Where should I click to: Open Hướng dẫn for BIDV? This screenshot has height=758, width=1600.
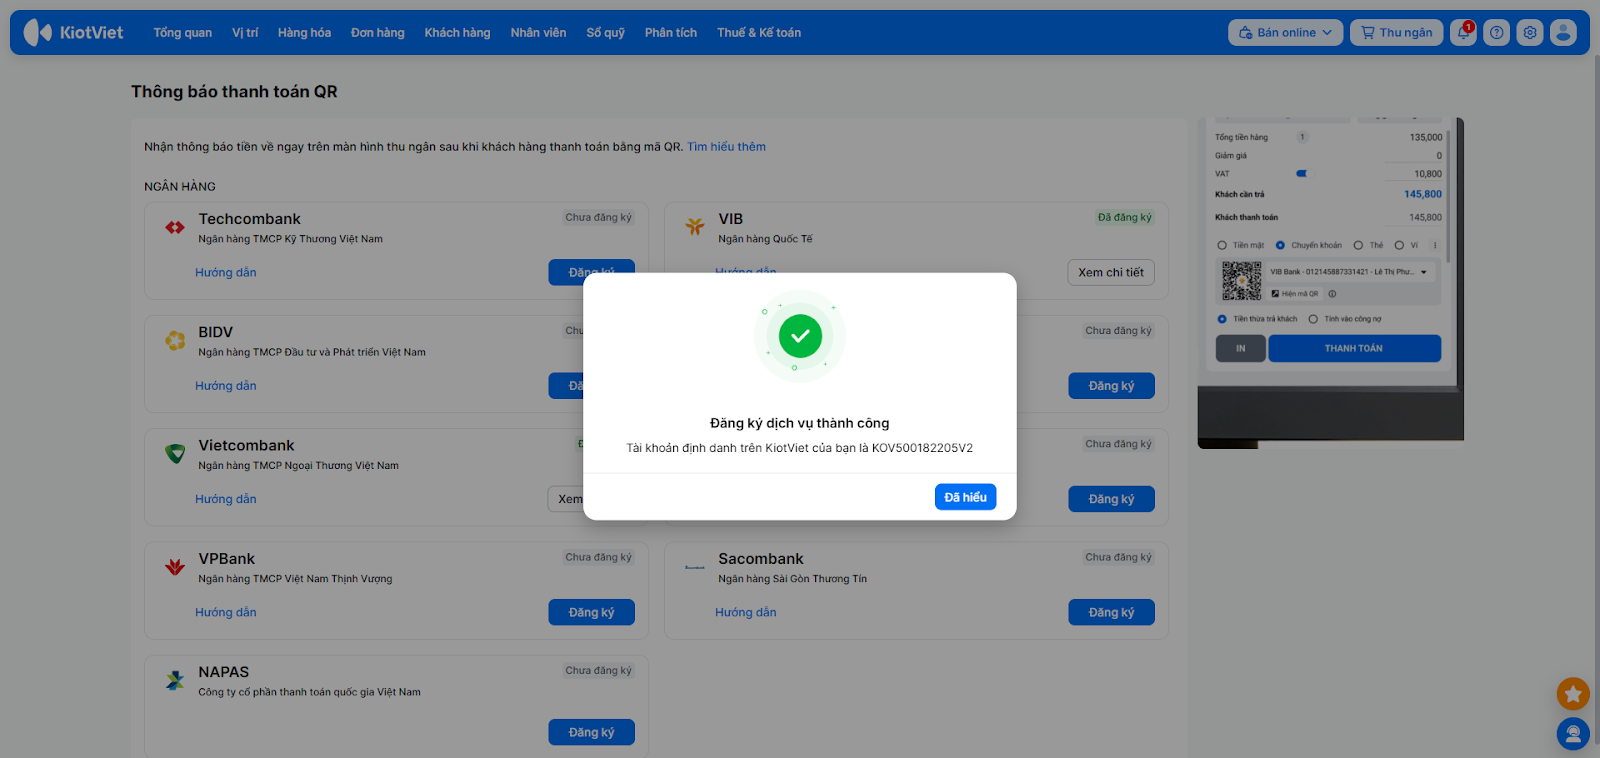(226, 386)
